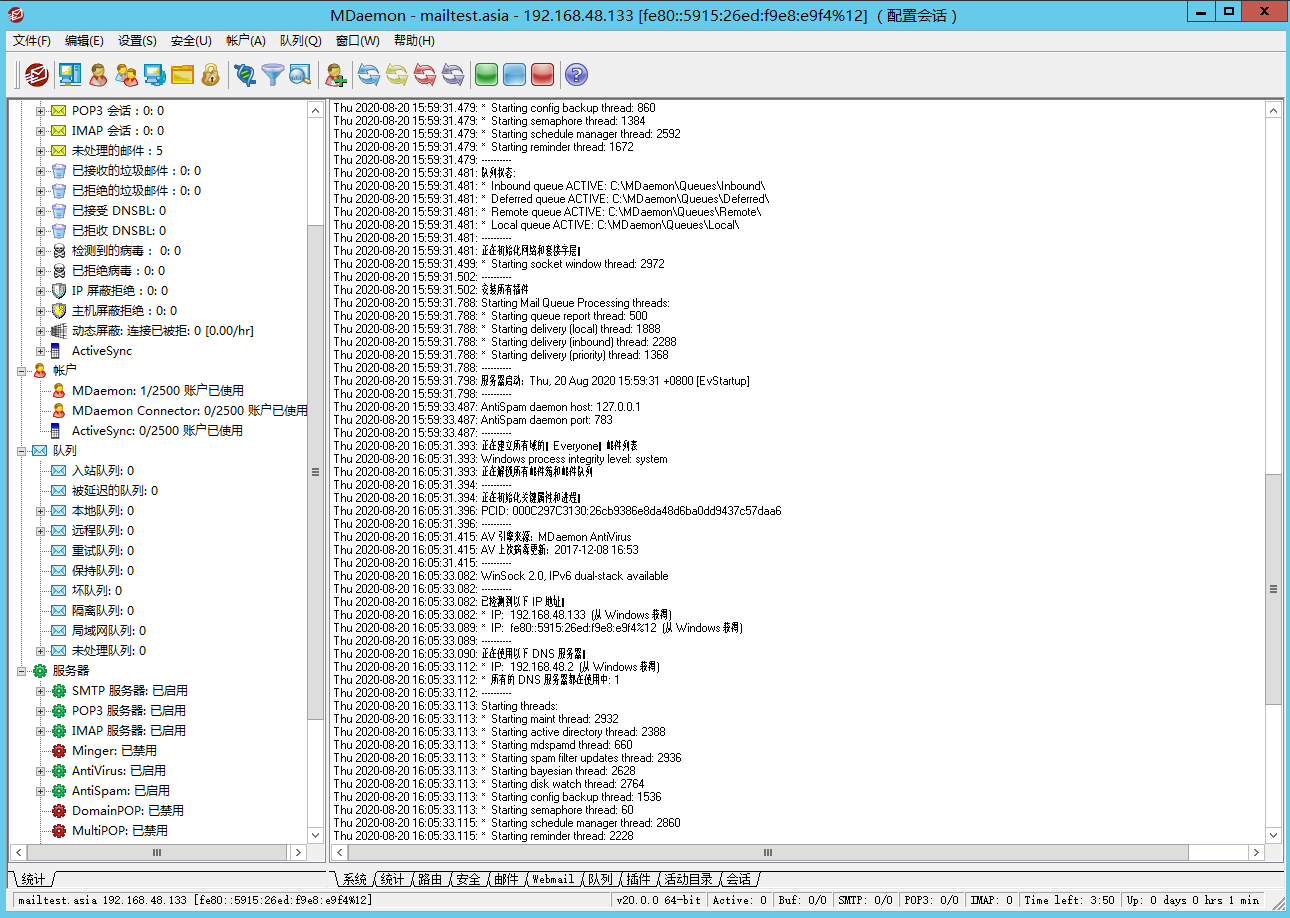Click the SMTP: 0/0 status bar entry
Viewport: 1290px width, 918px height.
(x=865, y=900)
